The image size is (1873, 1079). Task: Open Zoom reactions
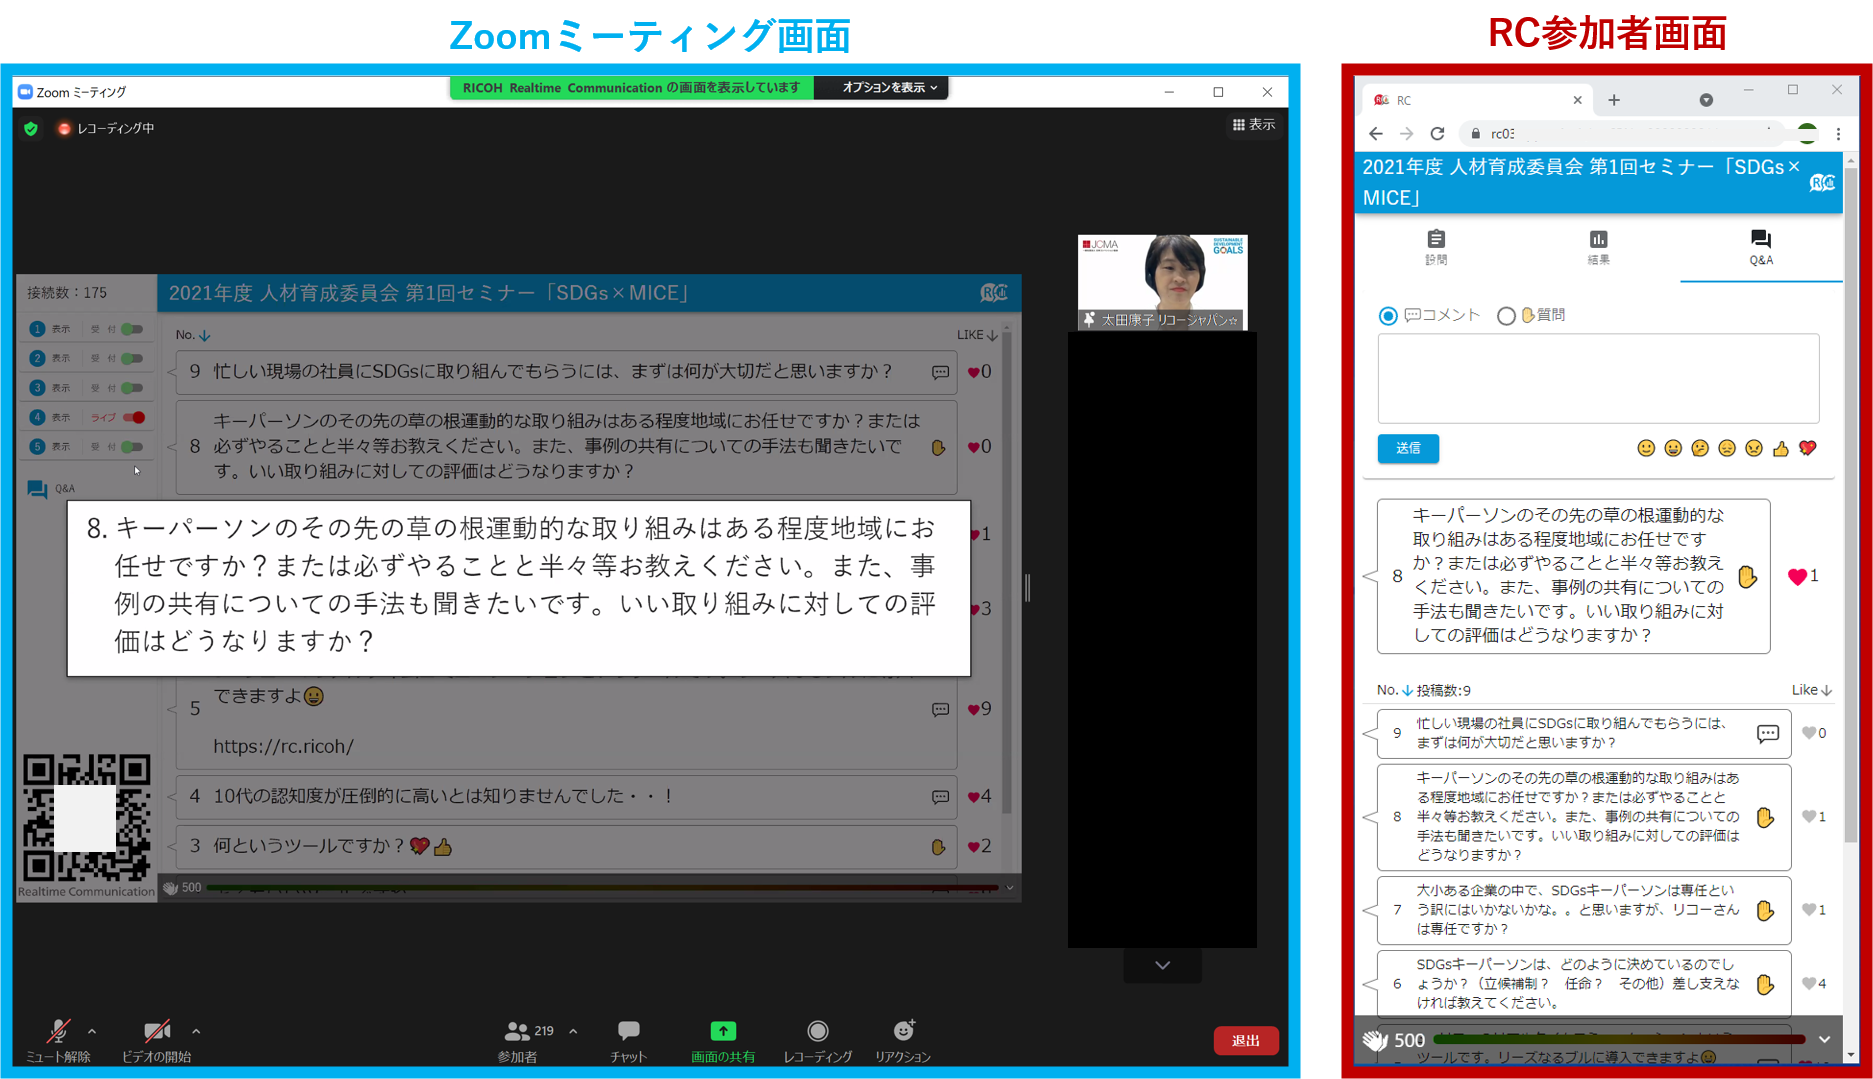(902, 1039)
